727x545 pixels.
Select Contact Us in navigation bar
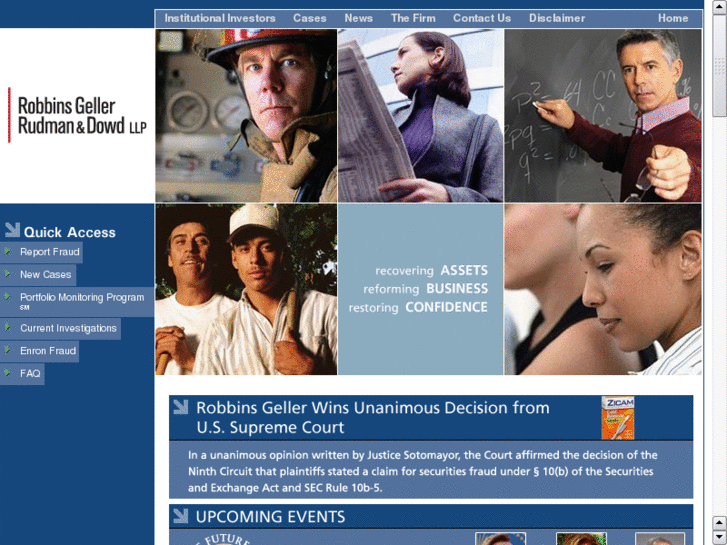coord(482,19)
